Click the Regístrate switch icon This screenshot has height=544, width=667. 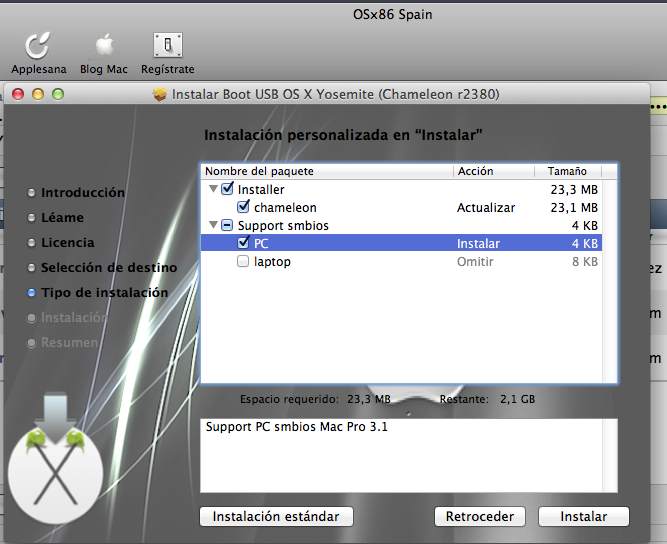coord(168,45)
